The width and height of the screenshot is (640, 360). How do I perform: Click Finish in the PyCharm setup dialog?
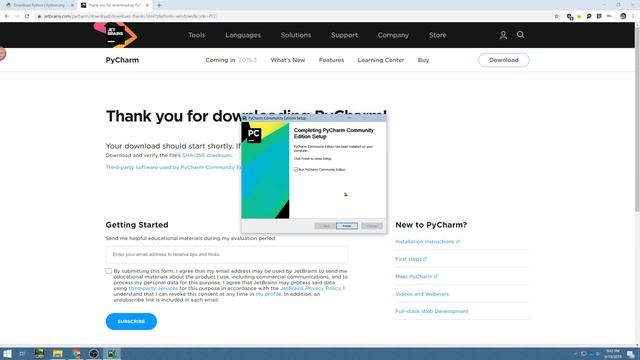(x=347, y=226)
